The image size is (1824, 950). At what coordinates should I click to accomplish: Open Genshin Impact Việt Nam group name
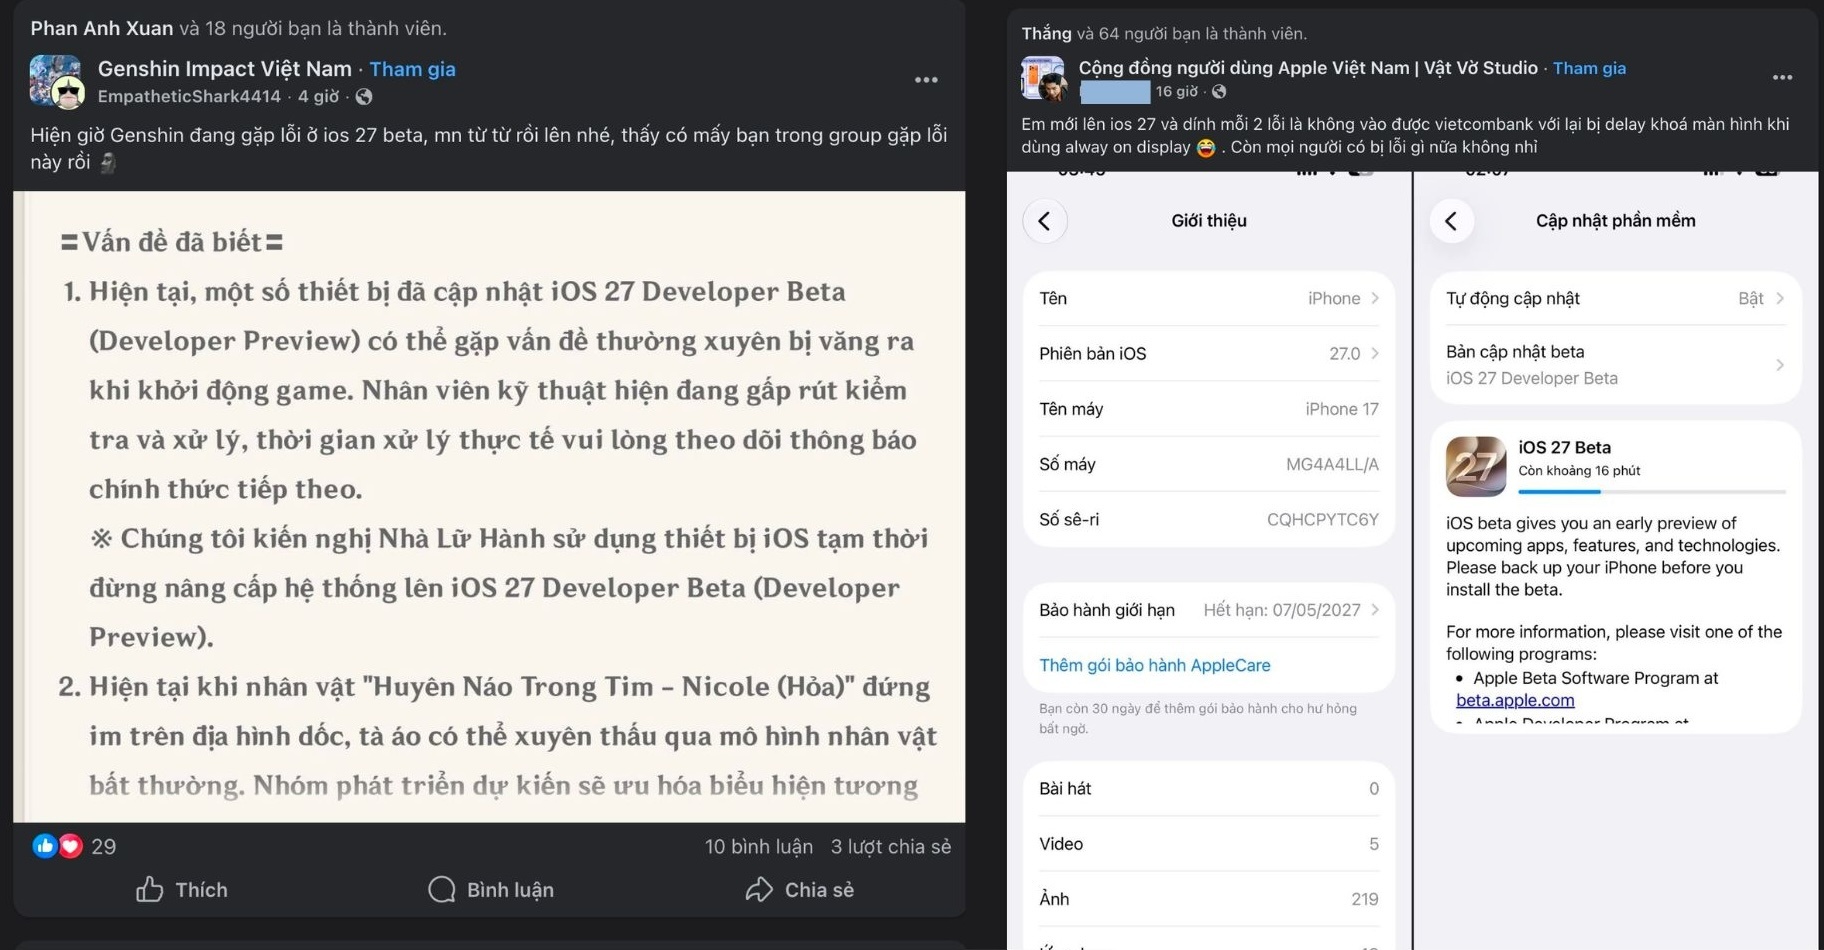[225, 69]
